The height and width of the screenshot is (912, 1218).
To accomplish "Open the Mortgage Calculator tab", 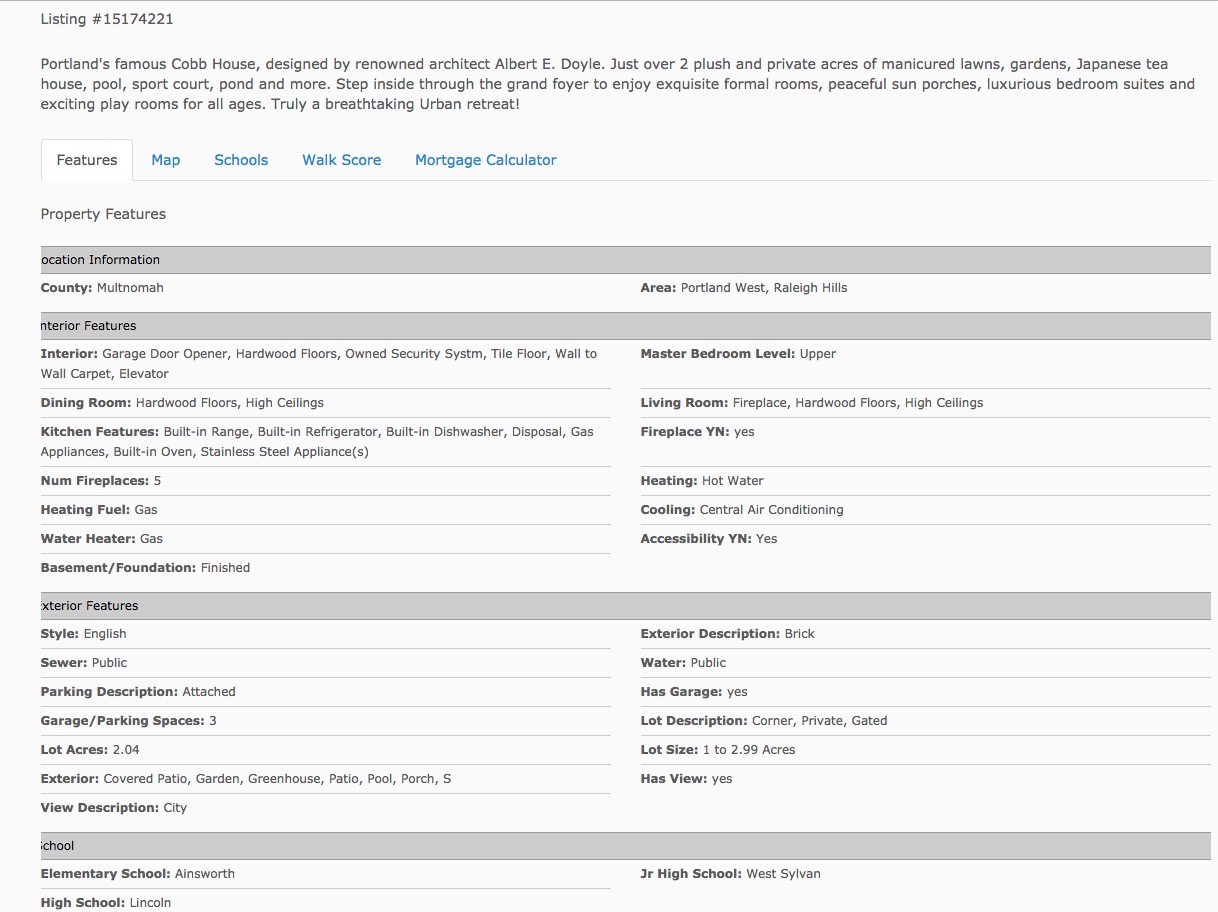I will point(486,160).
